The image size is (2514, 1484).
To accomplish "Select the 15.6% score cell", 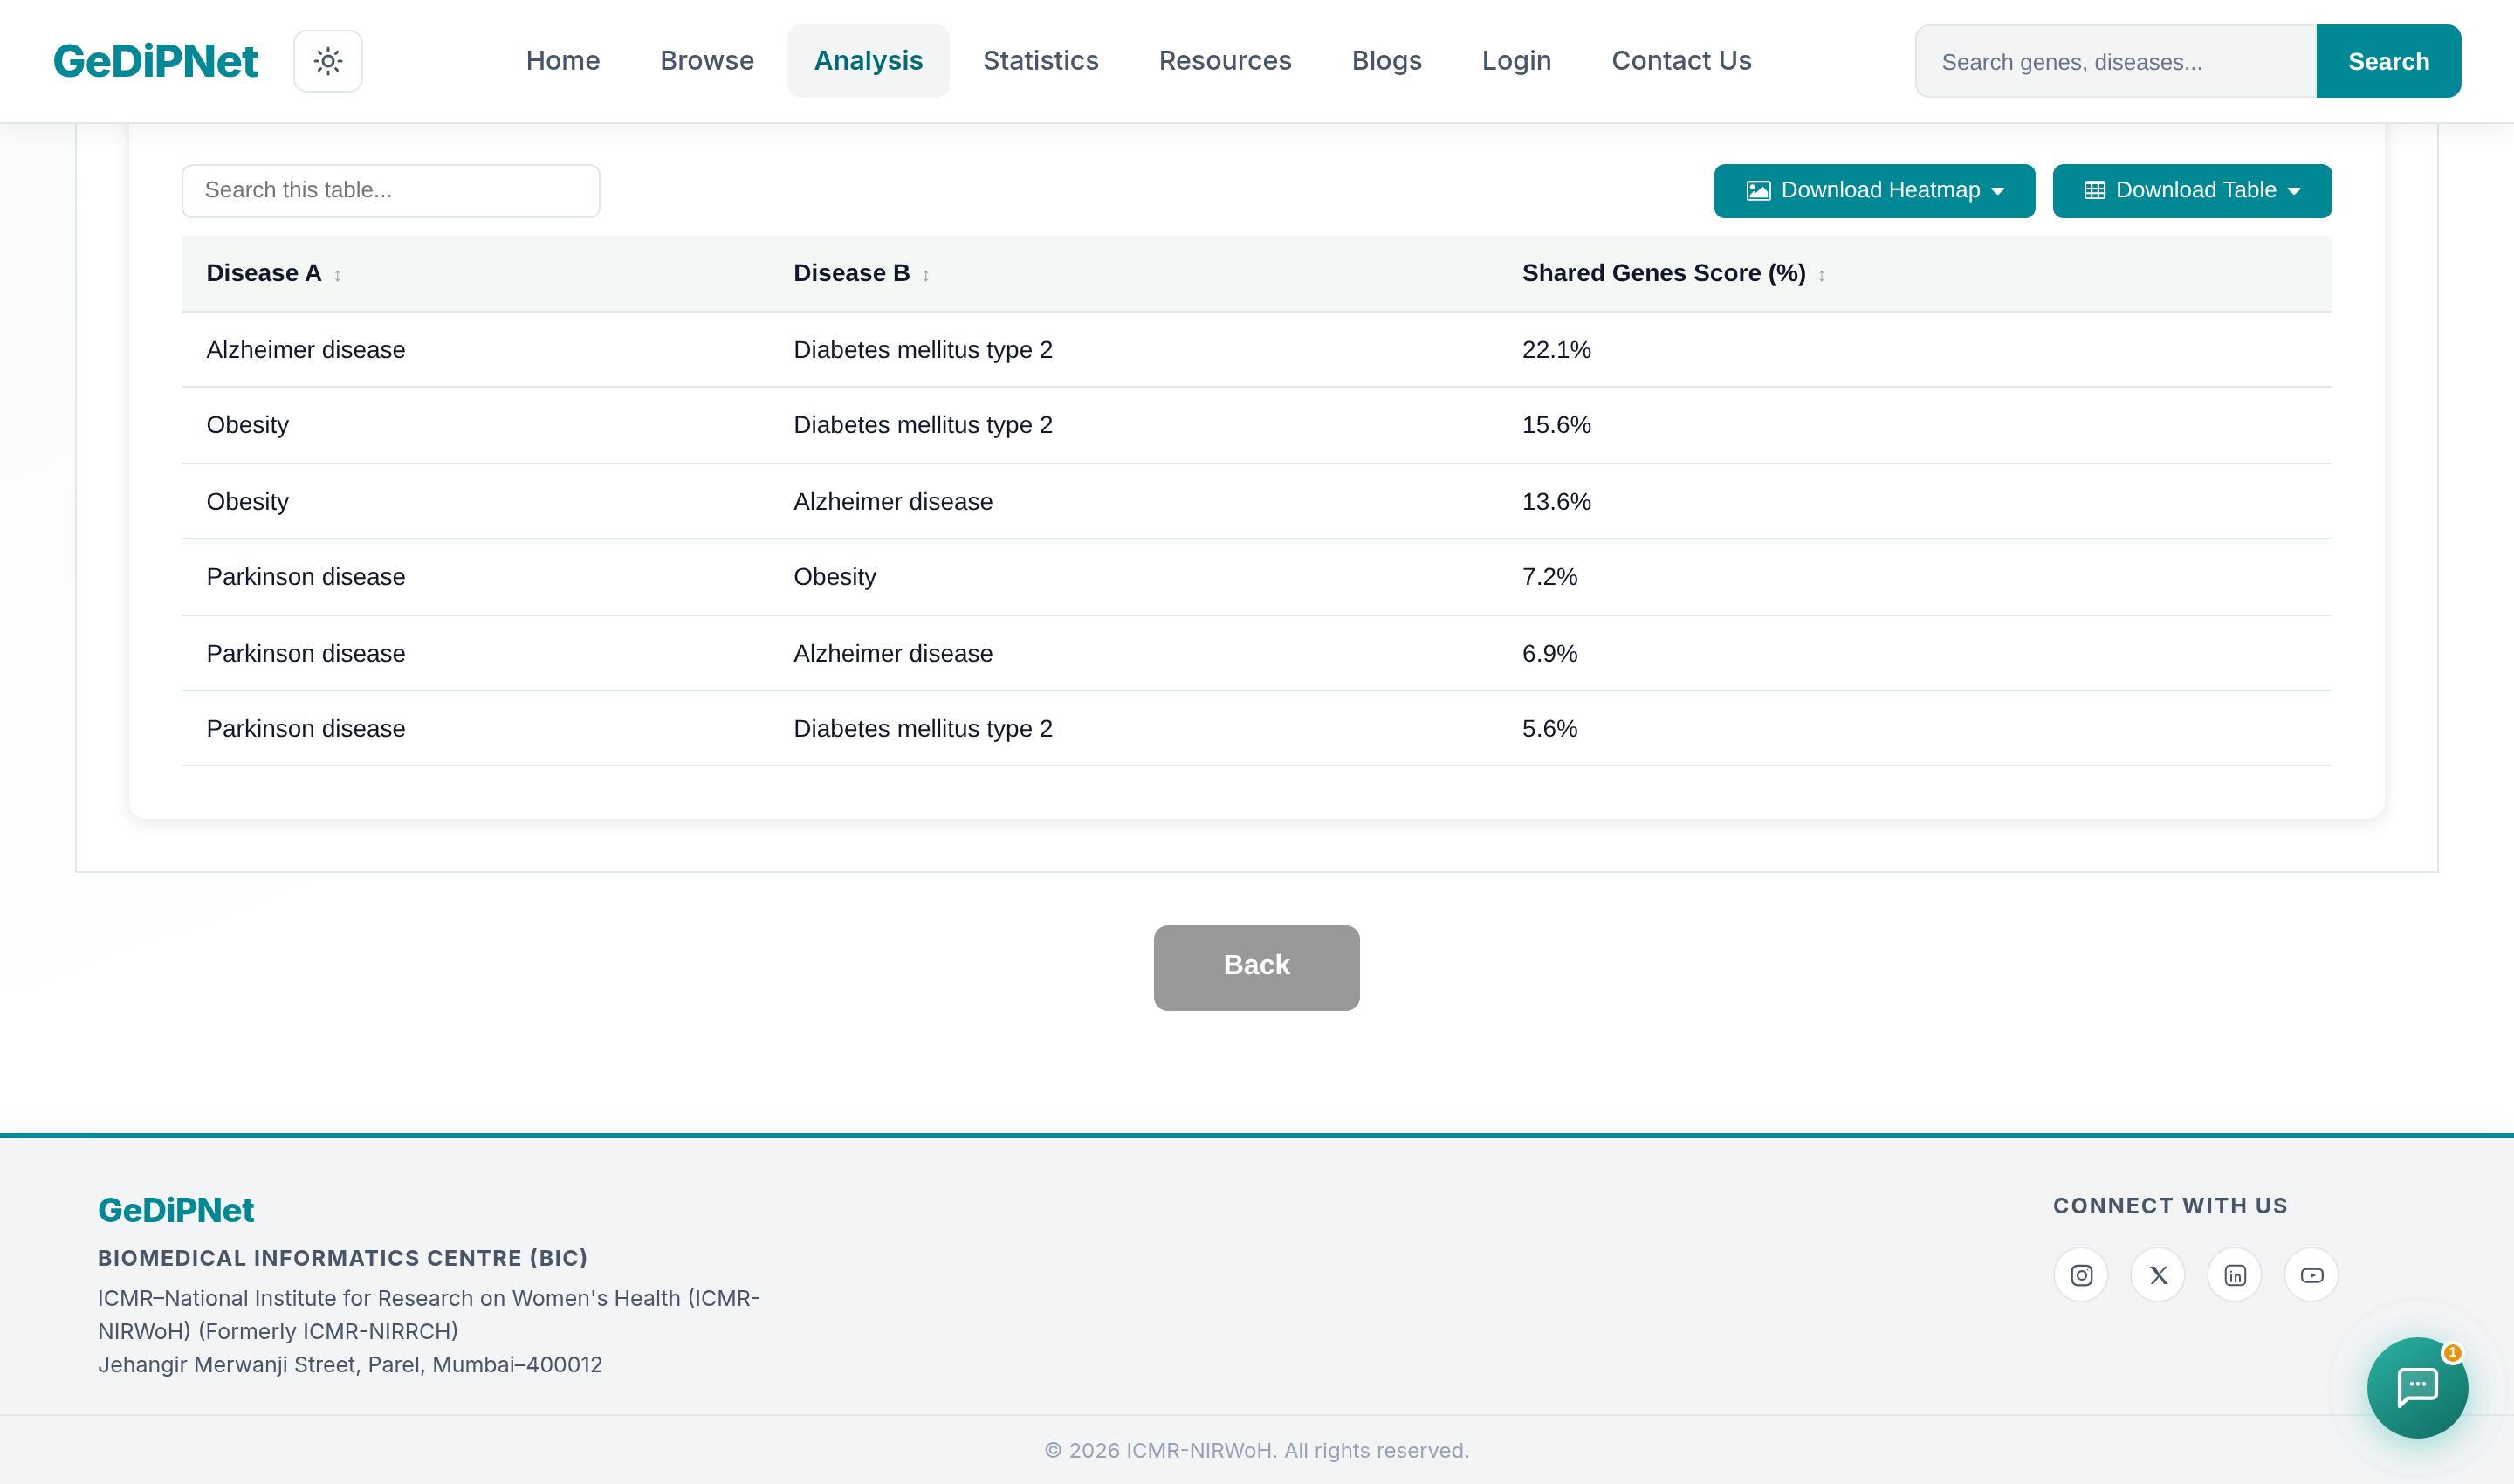I will (x=1556, y=425).
